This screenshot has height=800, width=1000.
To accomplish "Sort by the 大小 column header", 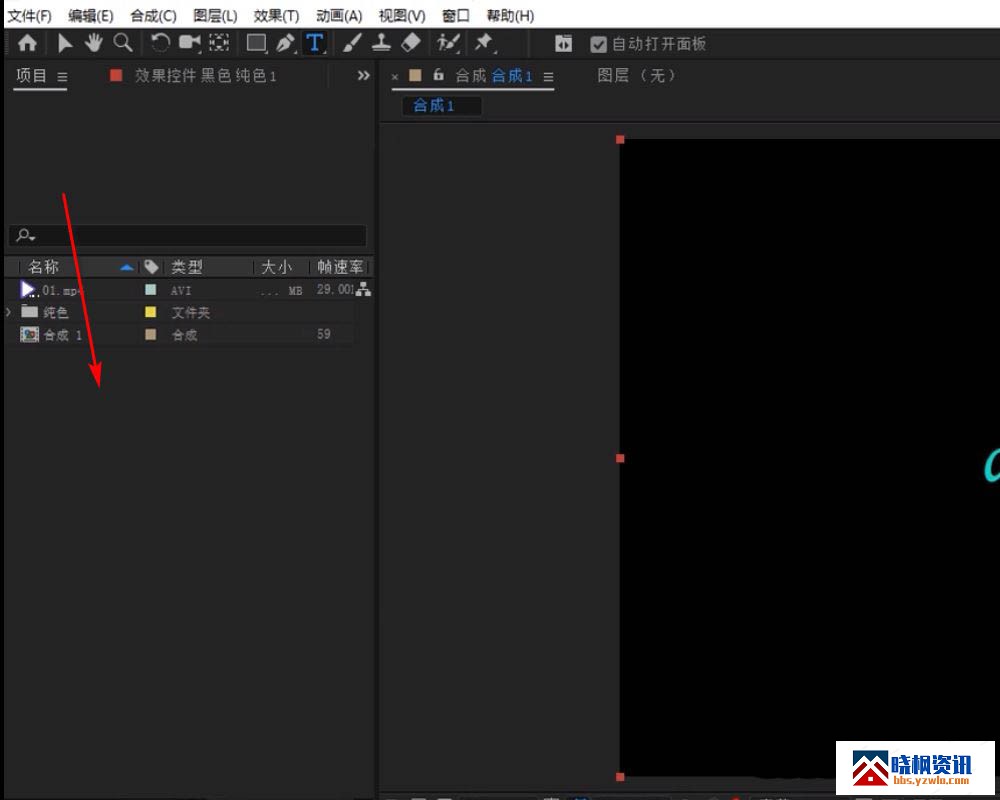I will click(x=277, y=267).
